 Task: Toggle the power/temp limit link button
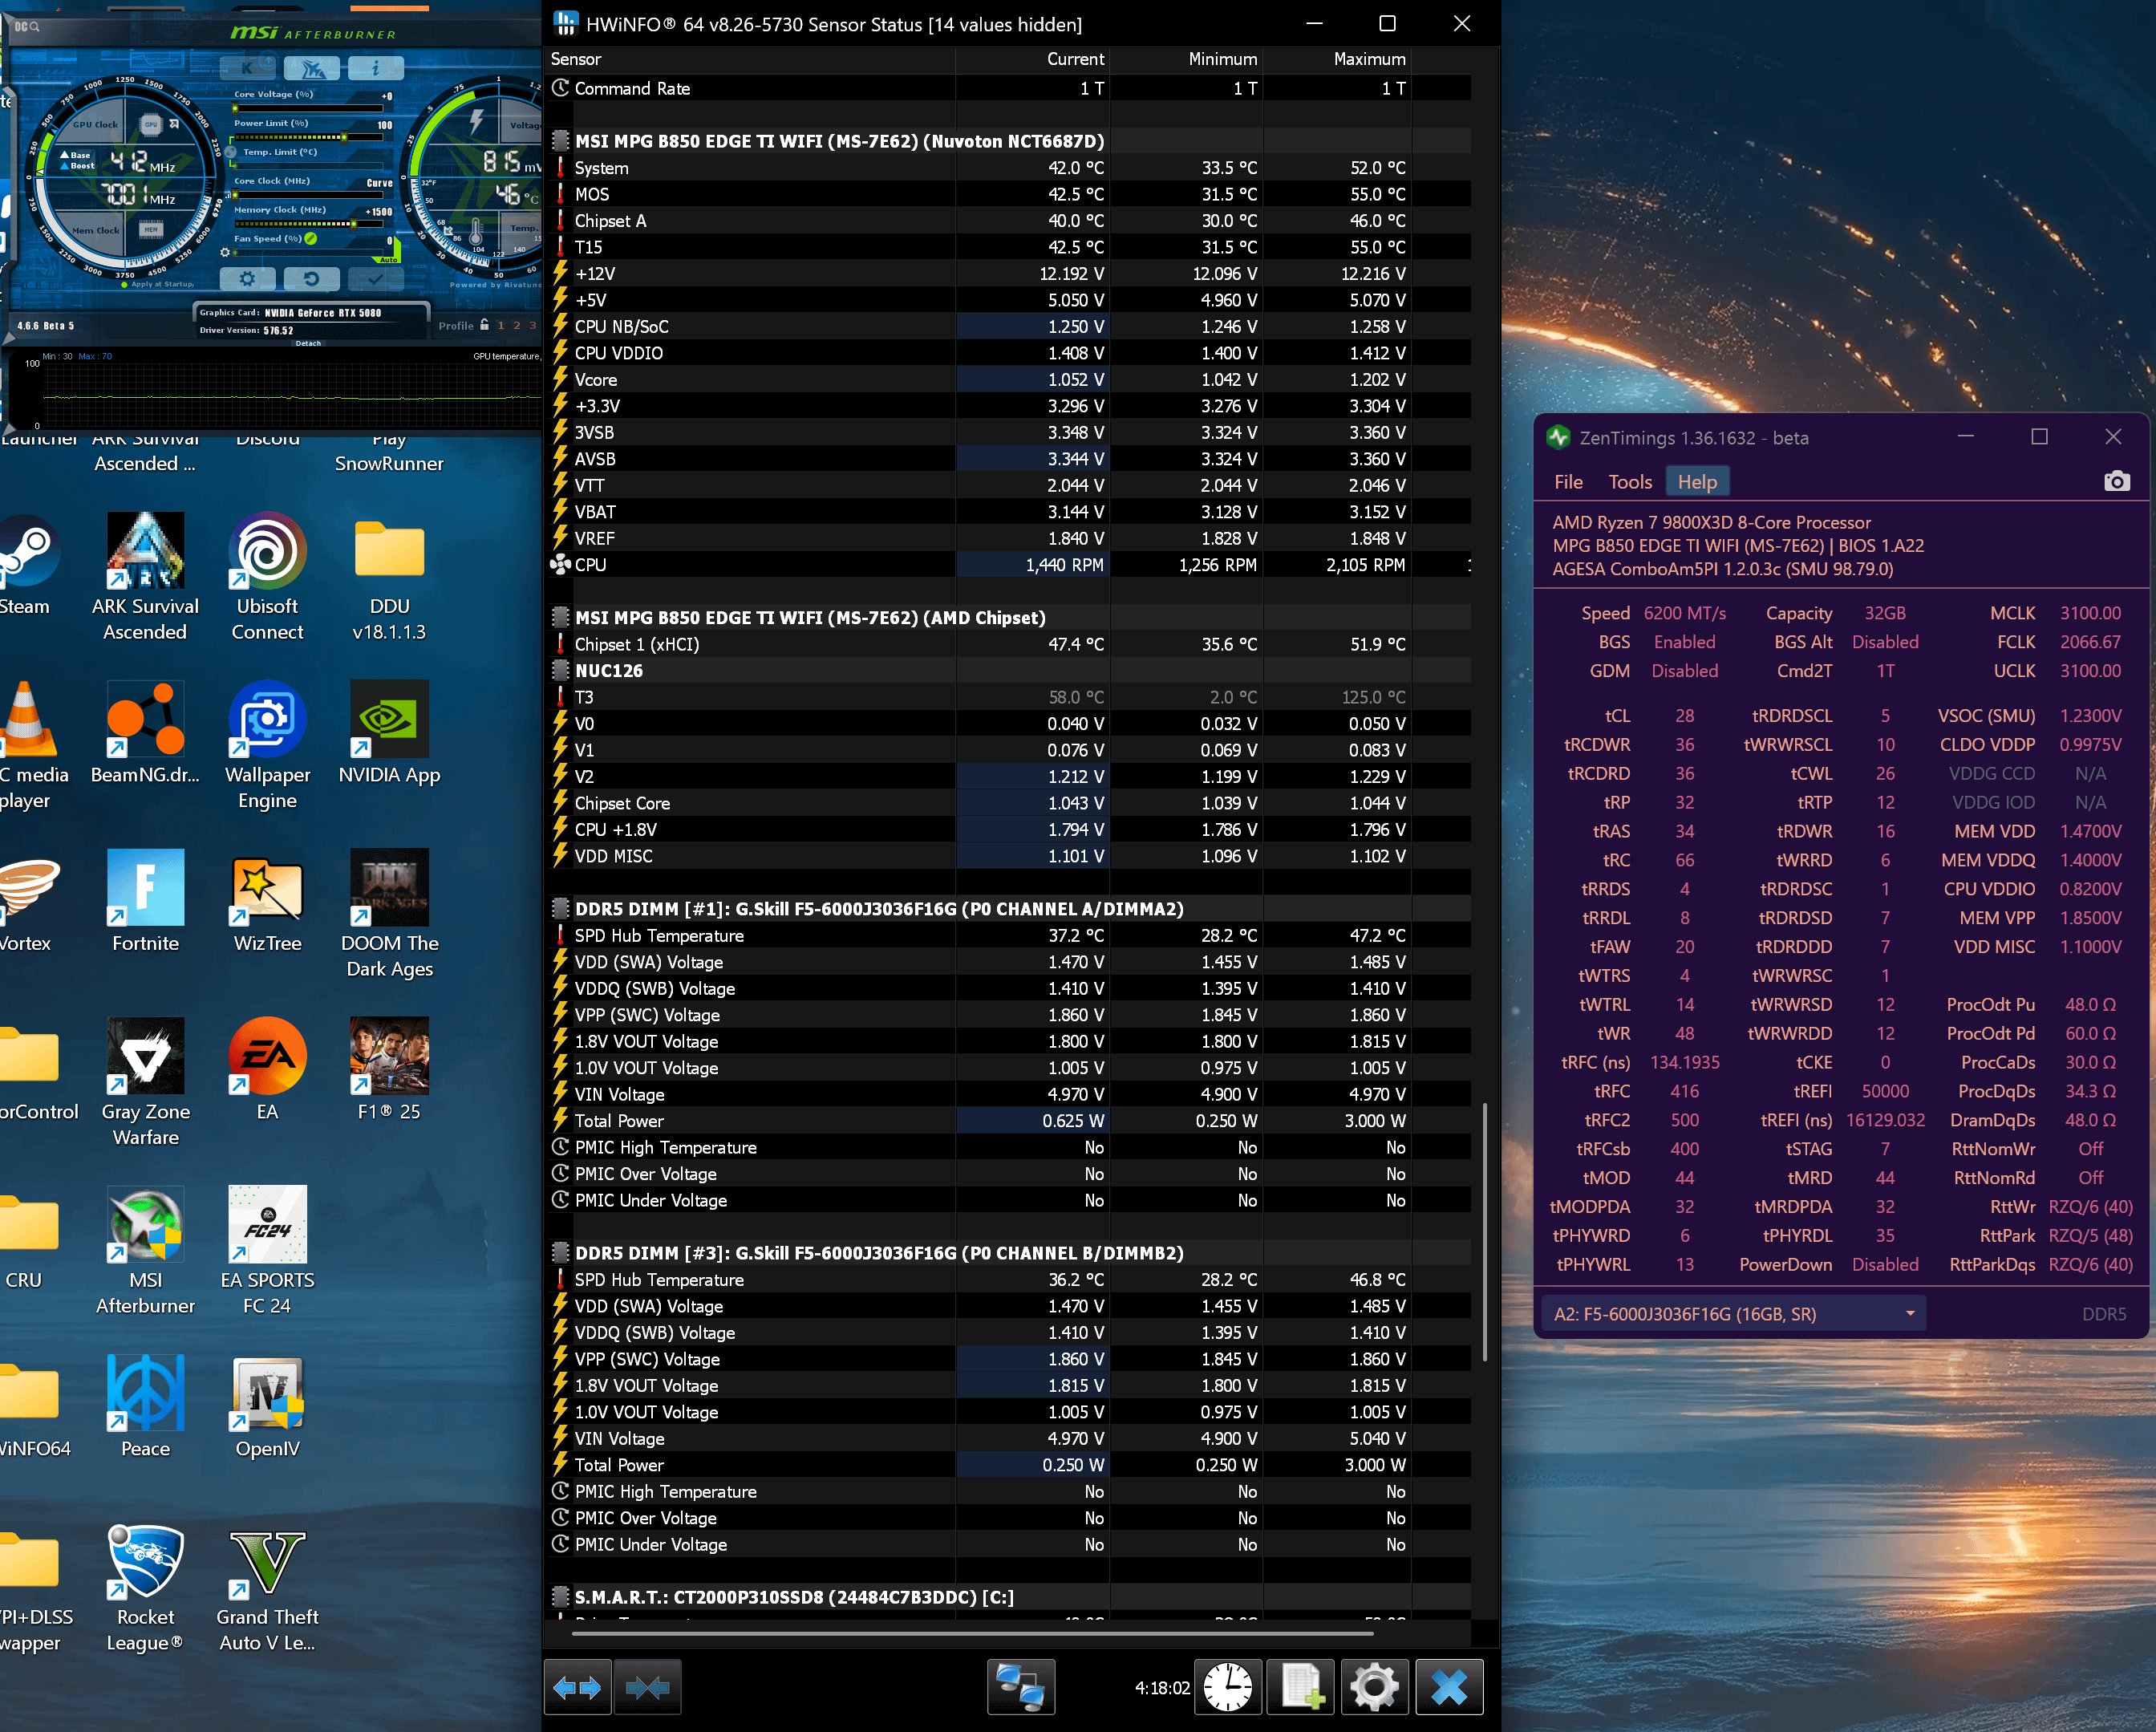click(x=230, y=152)
